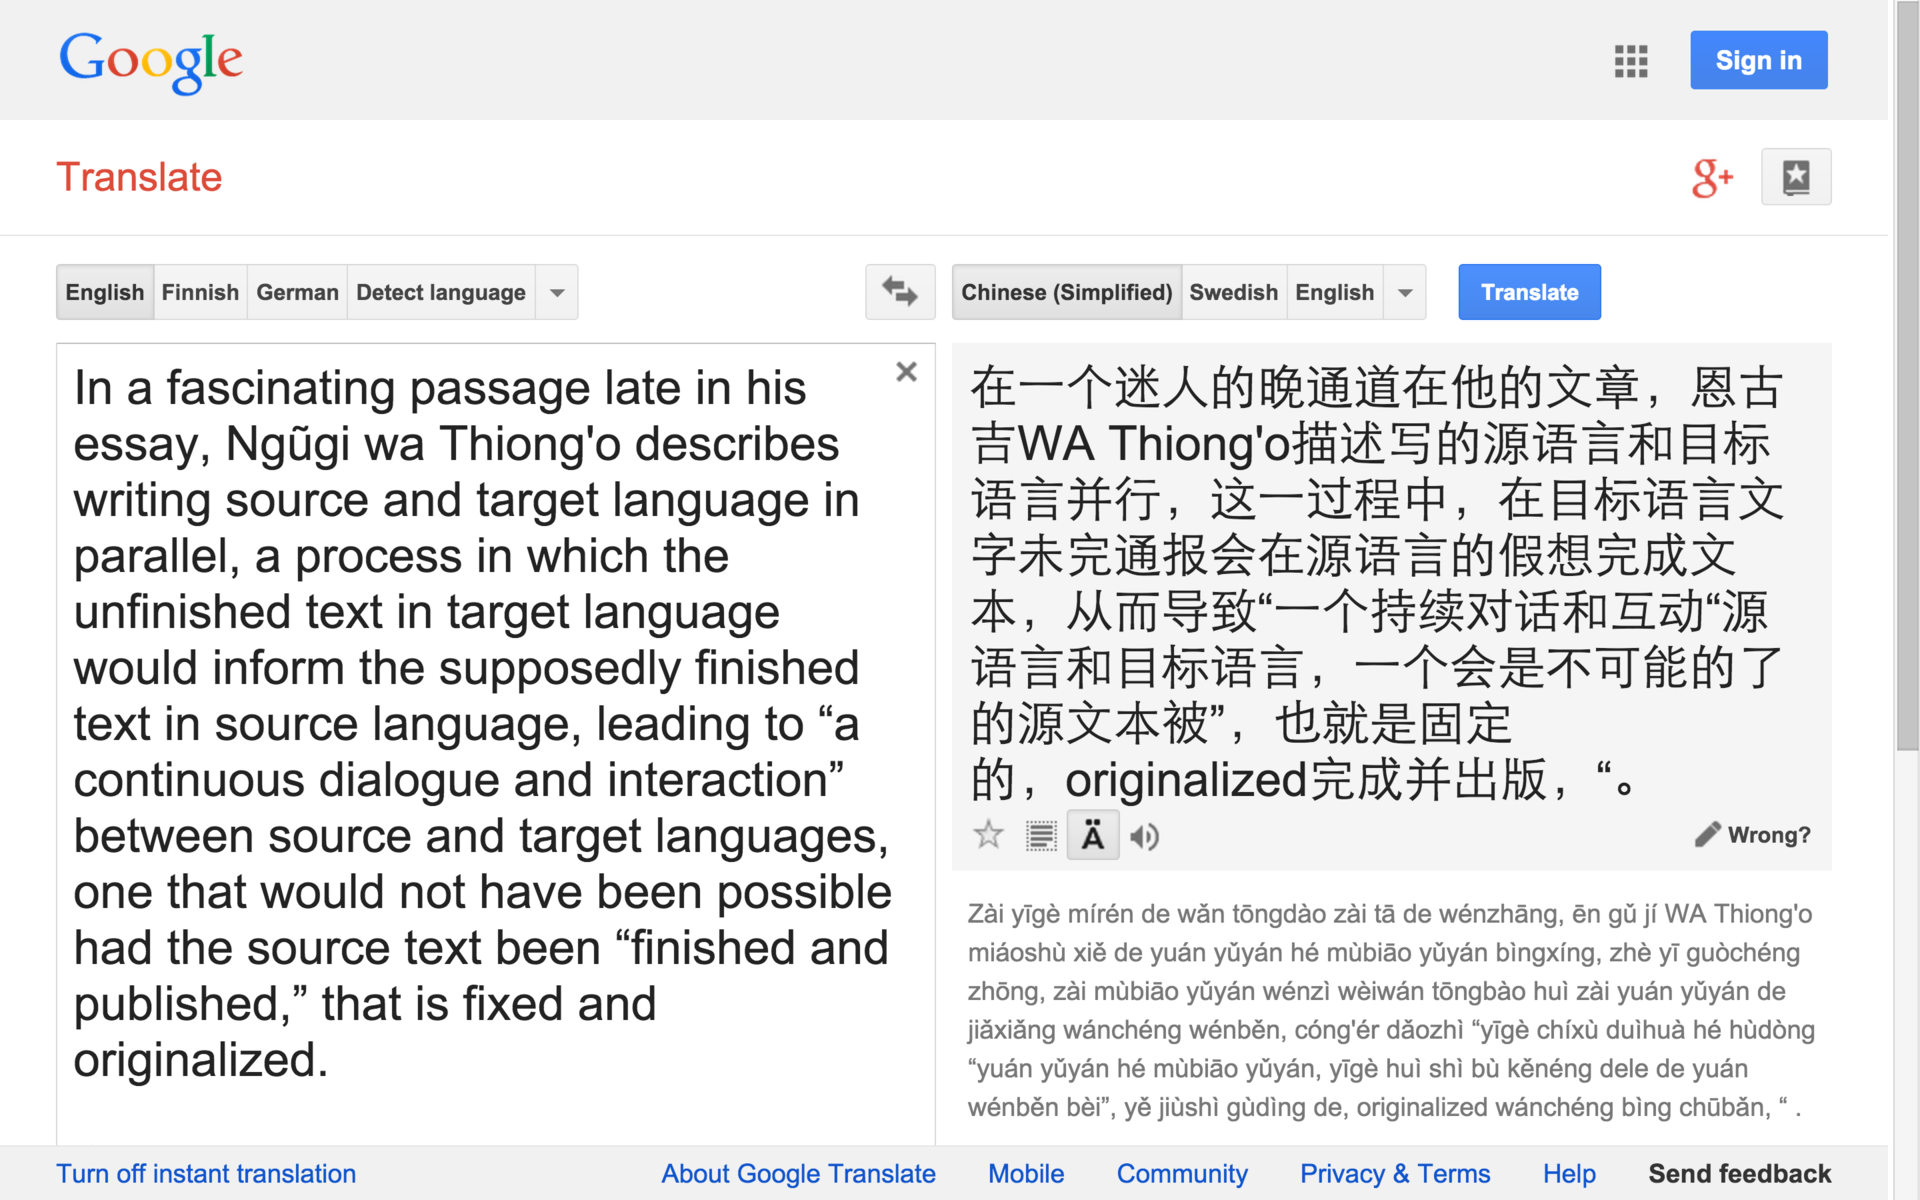
Task: Open the Phrasebook star icon
Action: [x=1795, y=177]
